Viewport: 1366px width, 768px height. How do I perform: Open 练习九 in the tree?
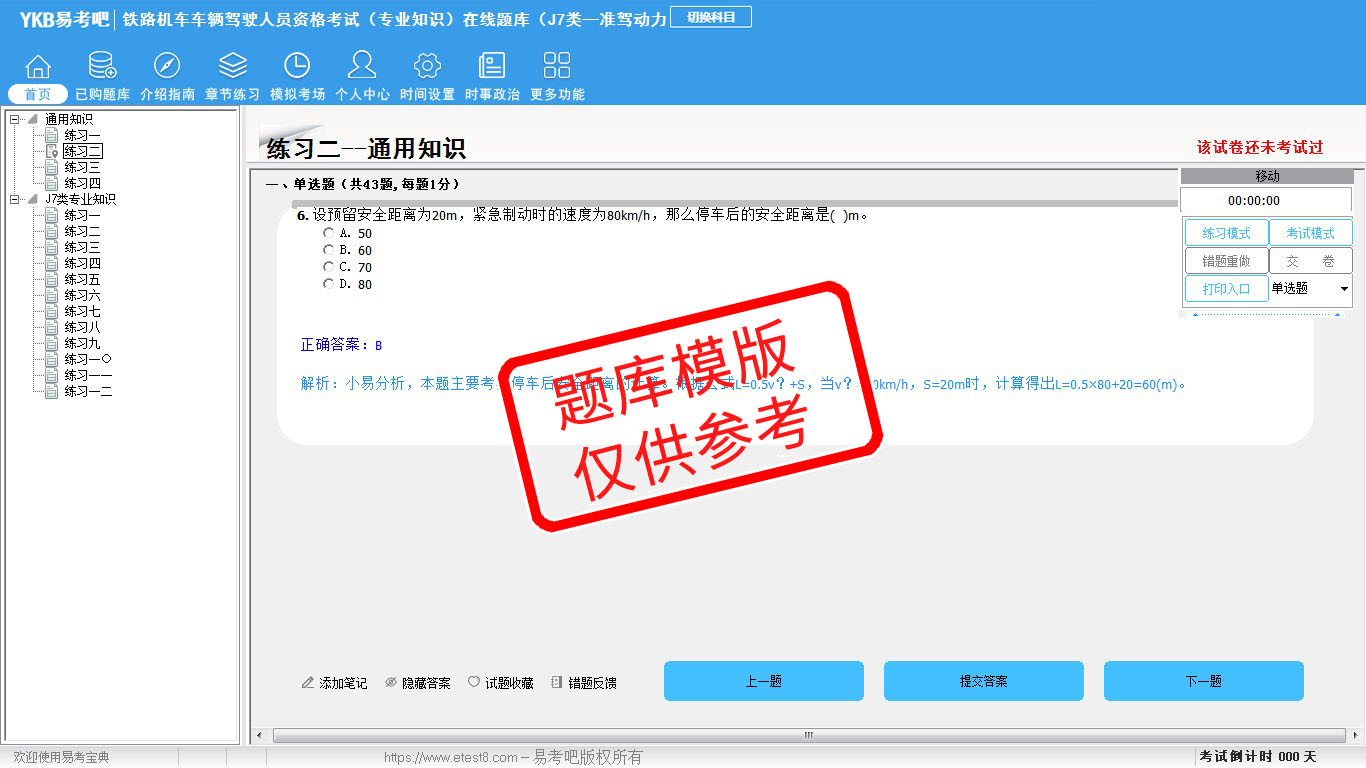[82, 343]
